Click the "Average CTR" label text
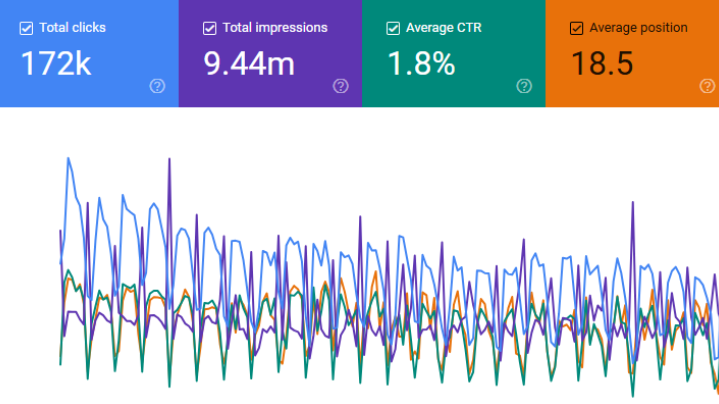 443,28
